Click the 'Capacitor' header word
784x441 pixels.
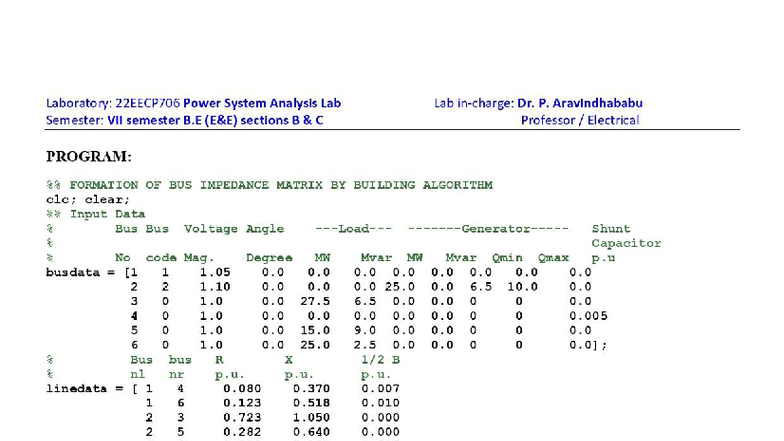click(626, 243)
